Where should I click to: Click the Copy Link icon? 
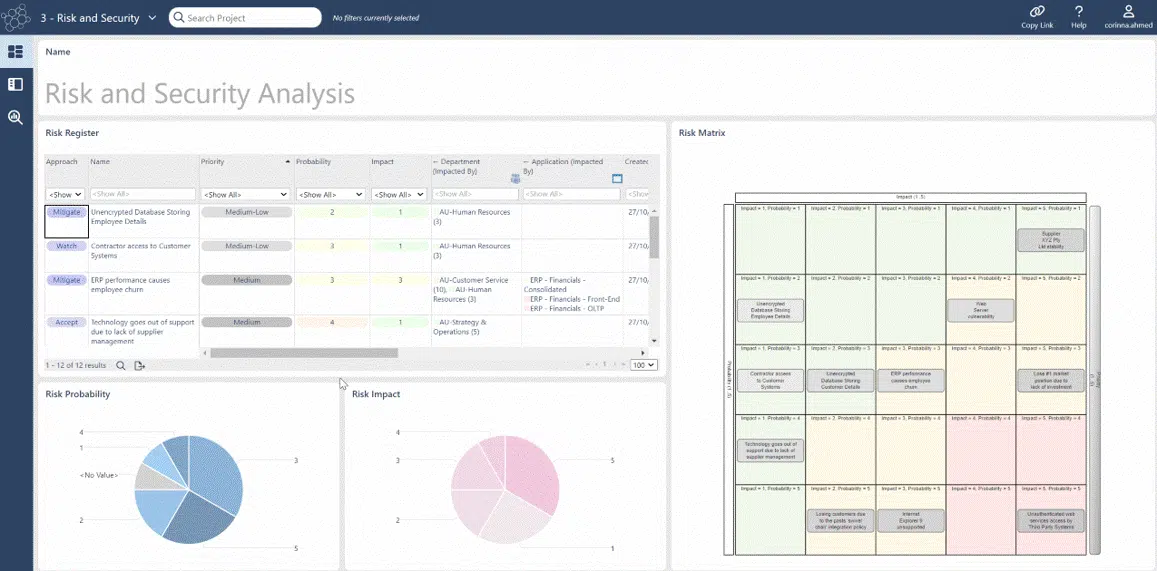(1037, 12)
